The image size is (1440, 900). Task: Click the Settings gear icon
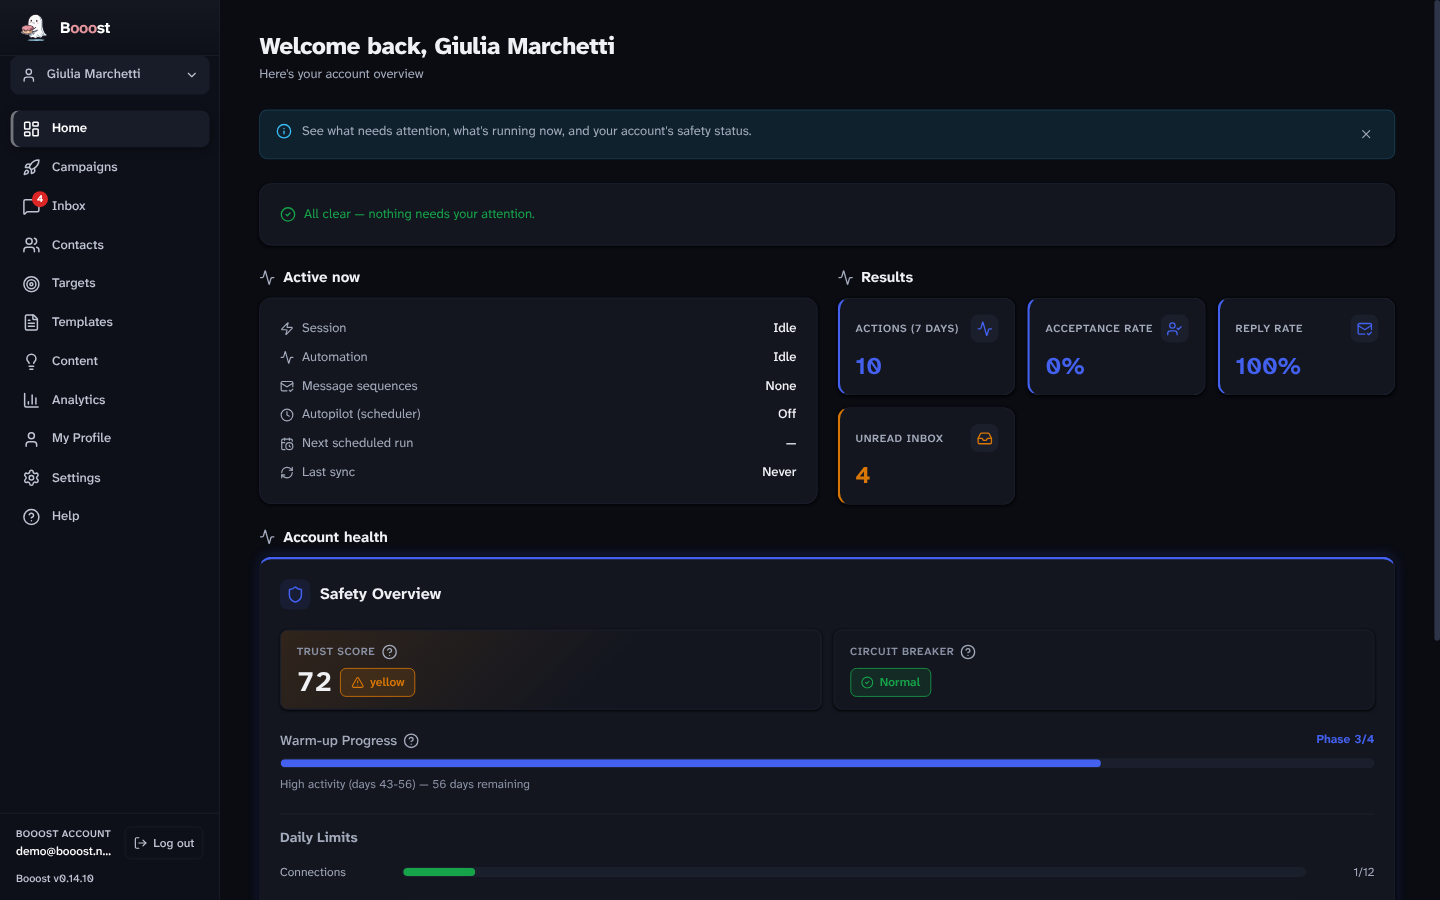click(32, 478)
